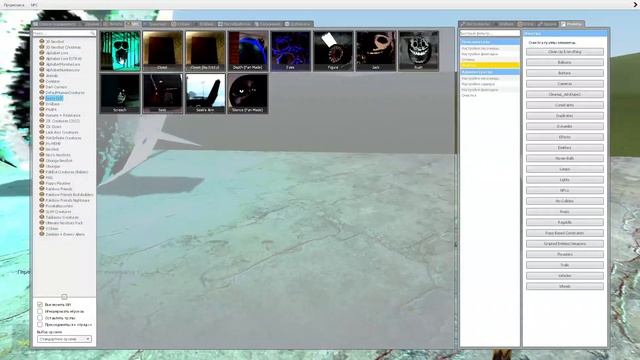Select the highlighted Doors category
Image resolution: width=640 pixels, height=360 pixels.
54,98
